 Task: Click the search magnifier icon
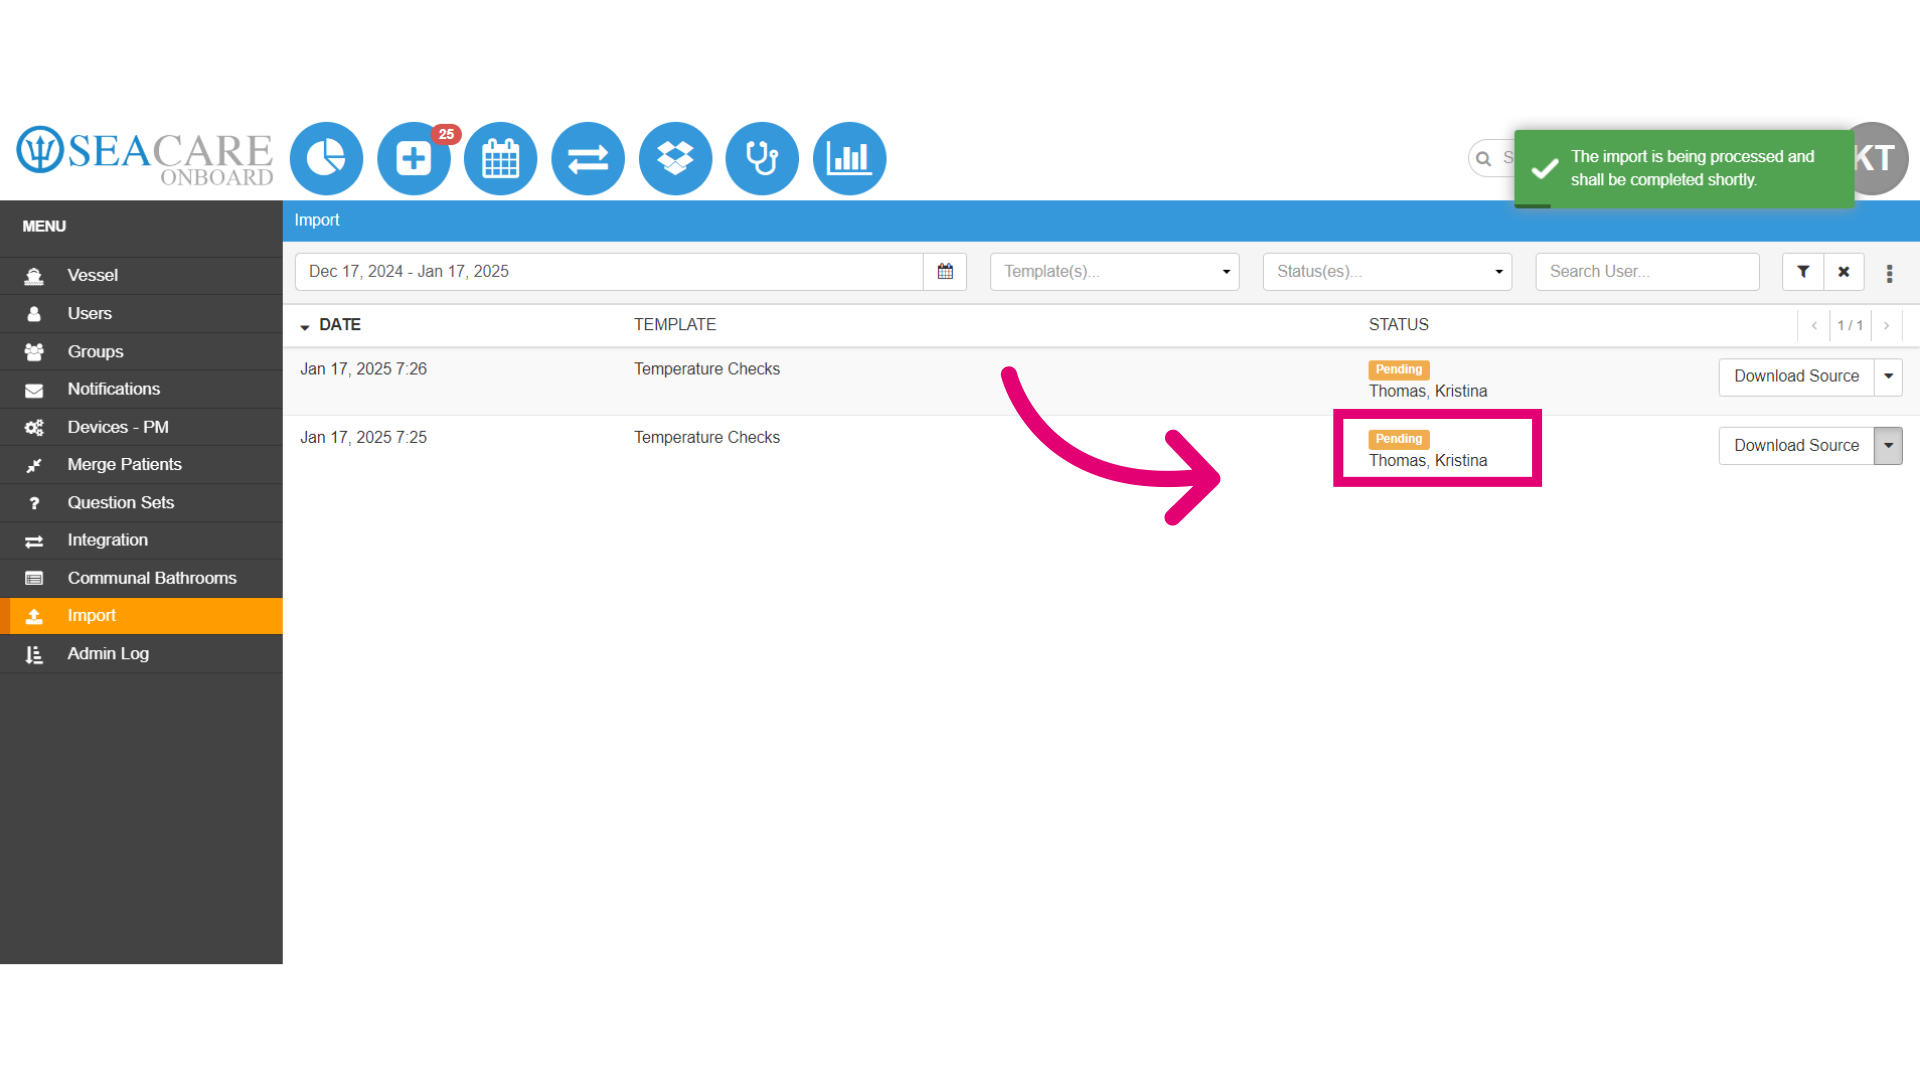(1484, 158)
